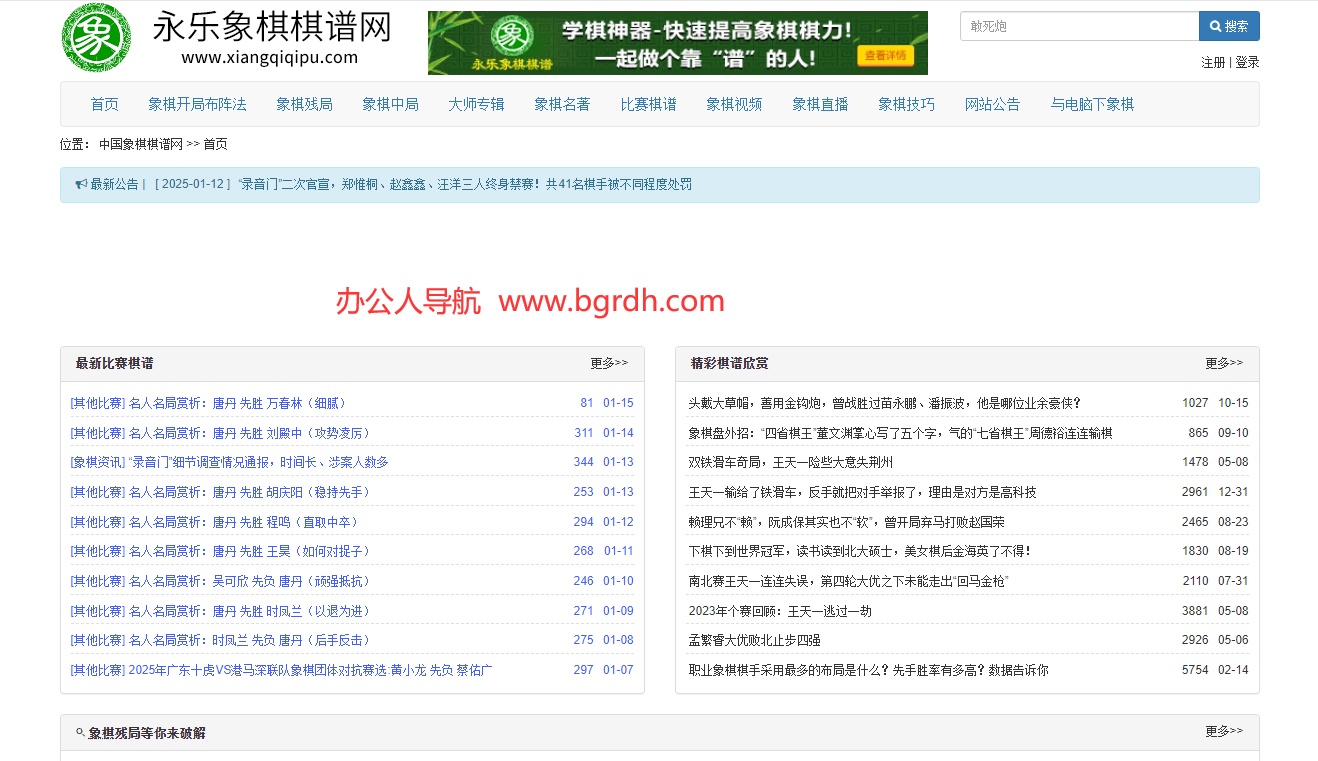The width and height of the screenshot is (1318, 761).
Task: Select 大师专辑 from the navigation bar
Action: click(476, 104)
